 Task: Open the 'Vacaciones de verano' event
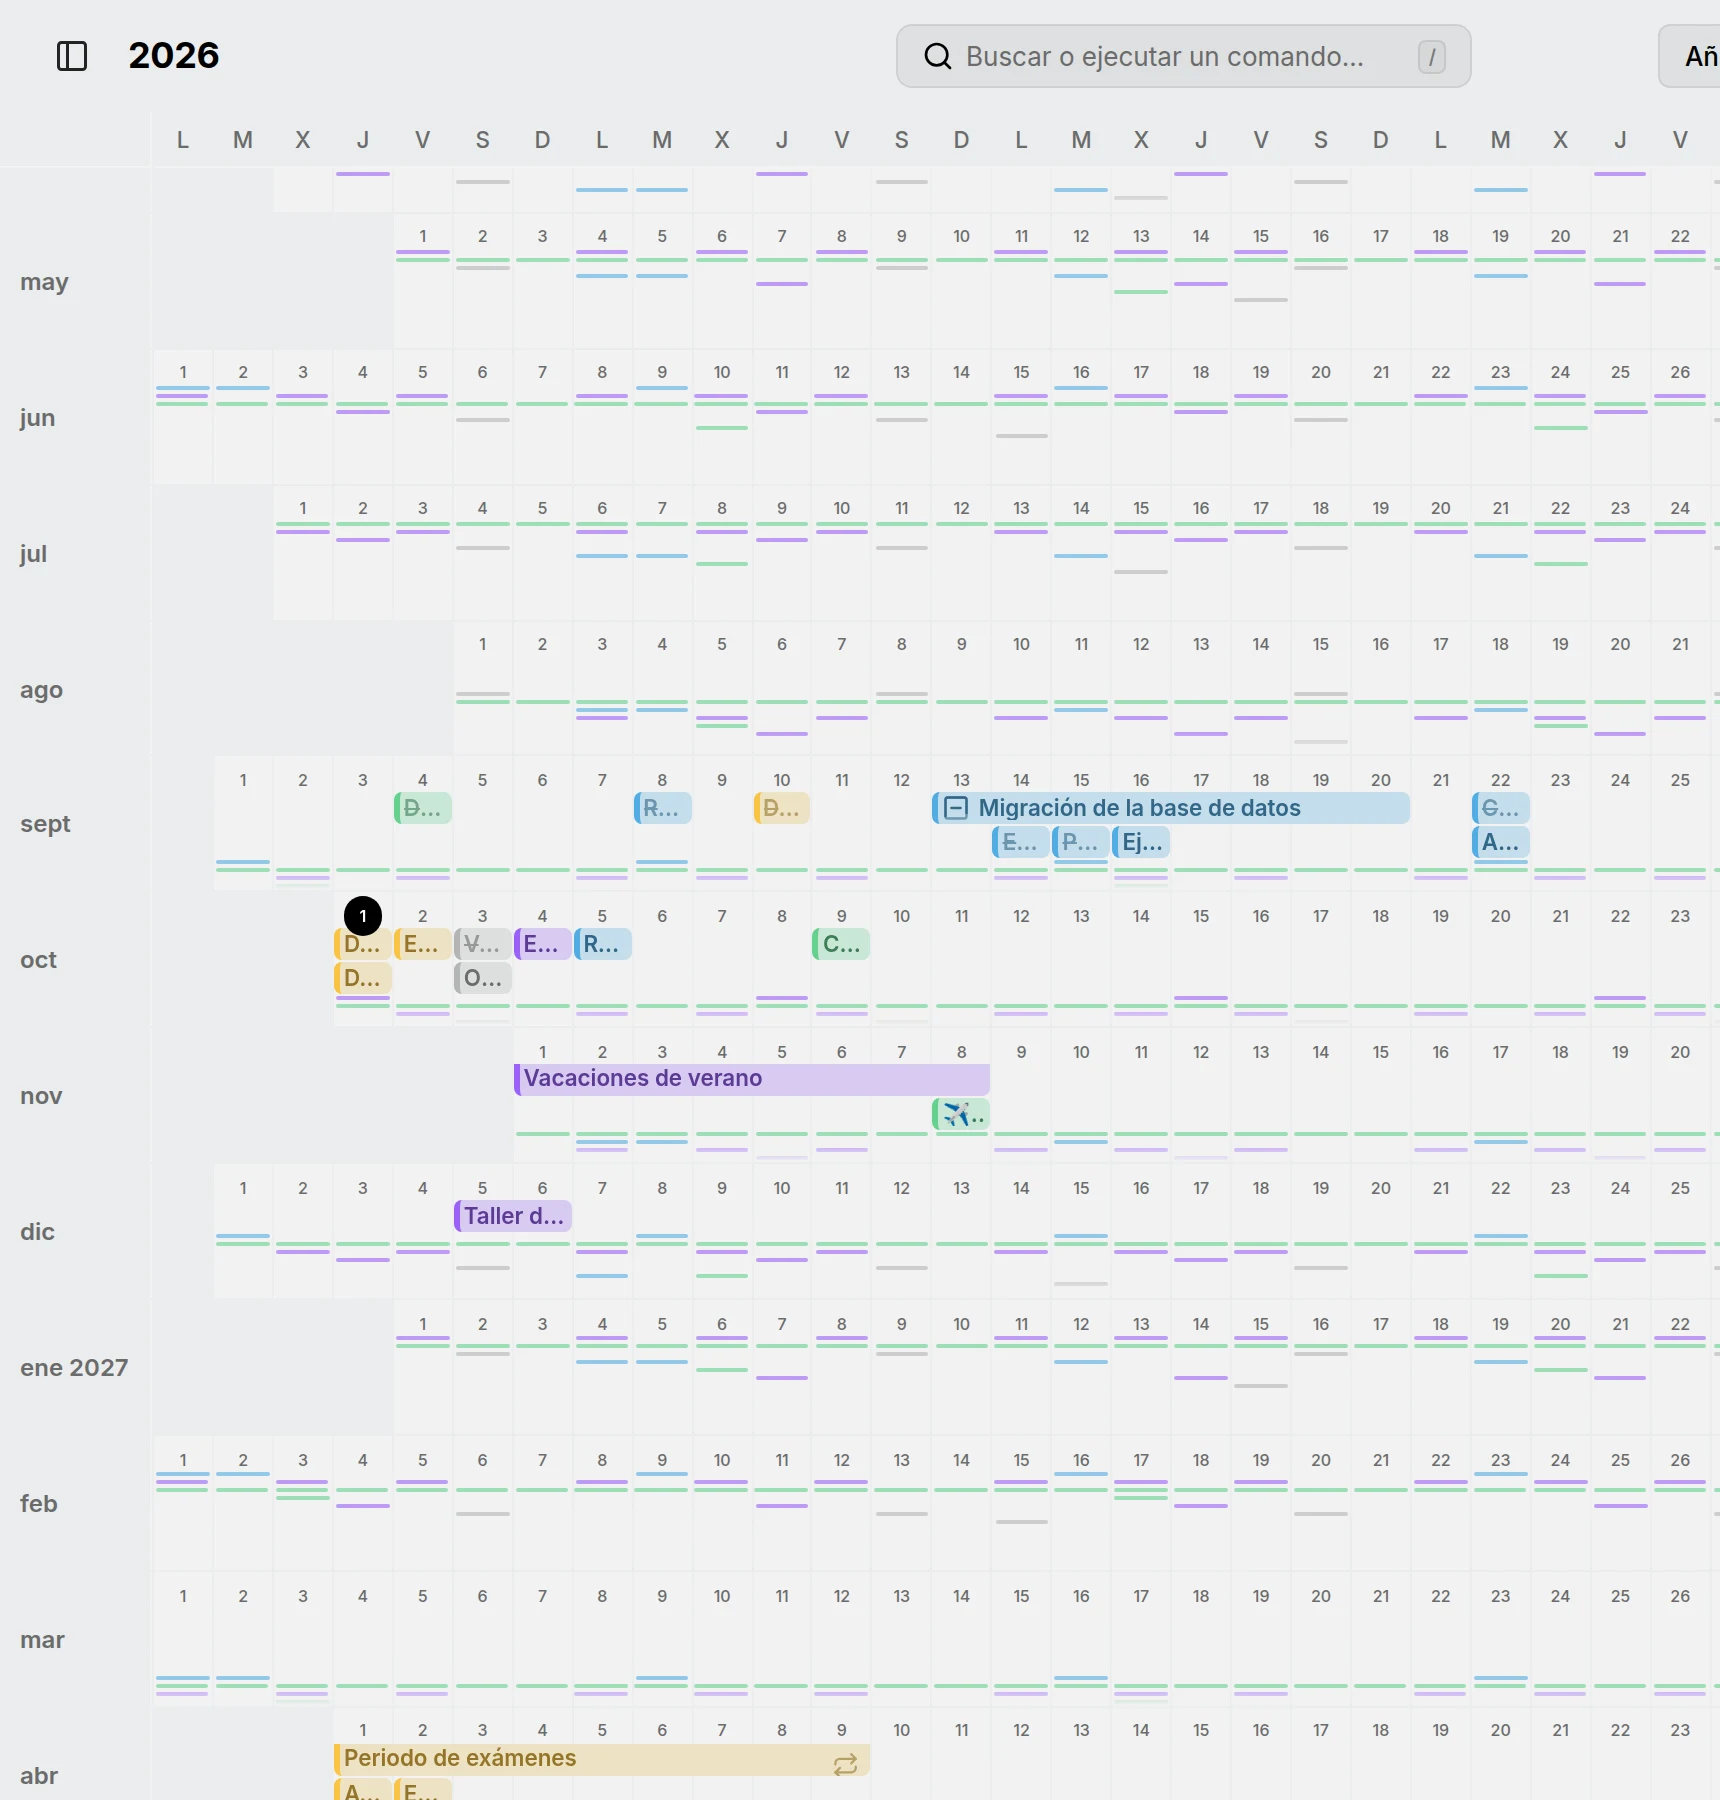pos(752,1079)
